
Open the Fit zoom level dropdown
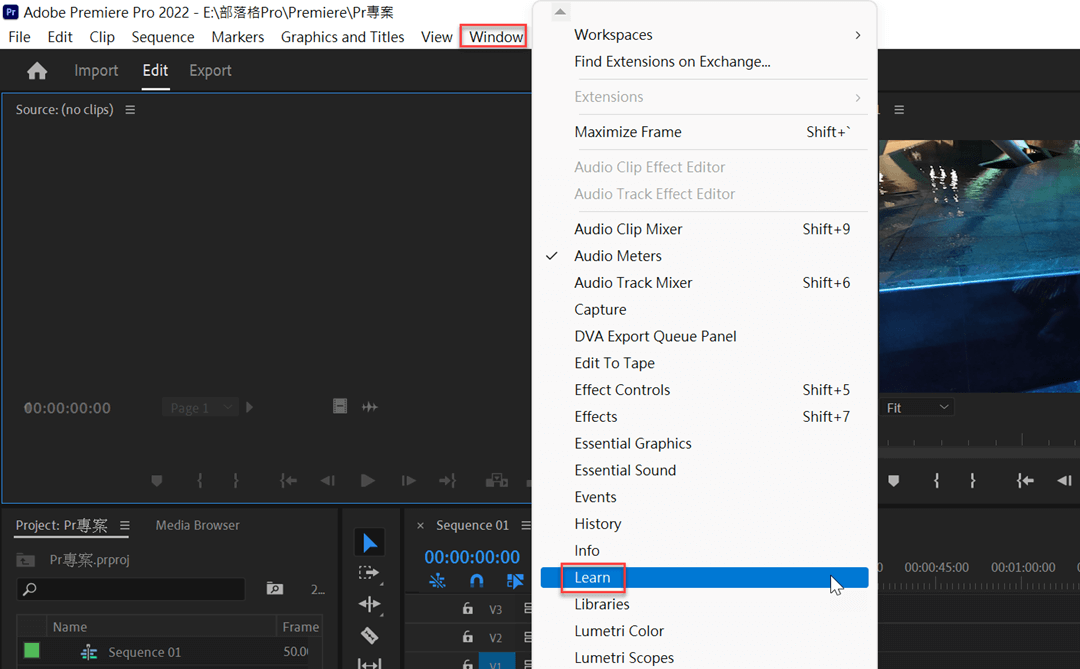[916, 407]
